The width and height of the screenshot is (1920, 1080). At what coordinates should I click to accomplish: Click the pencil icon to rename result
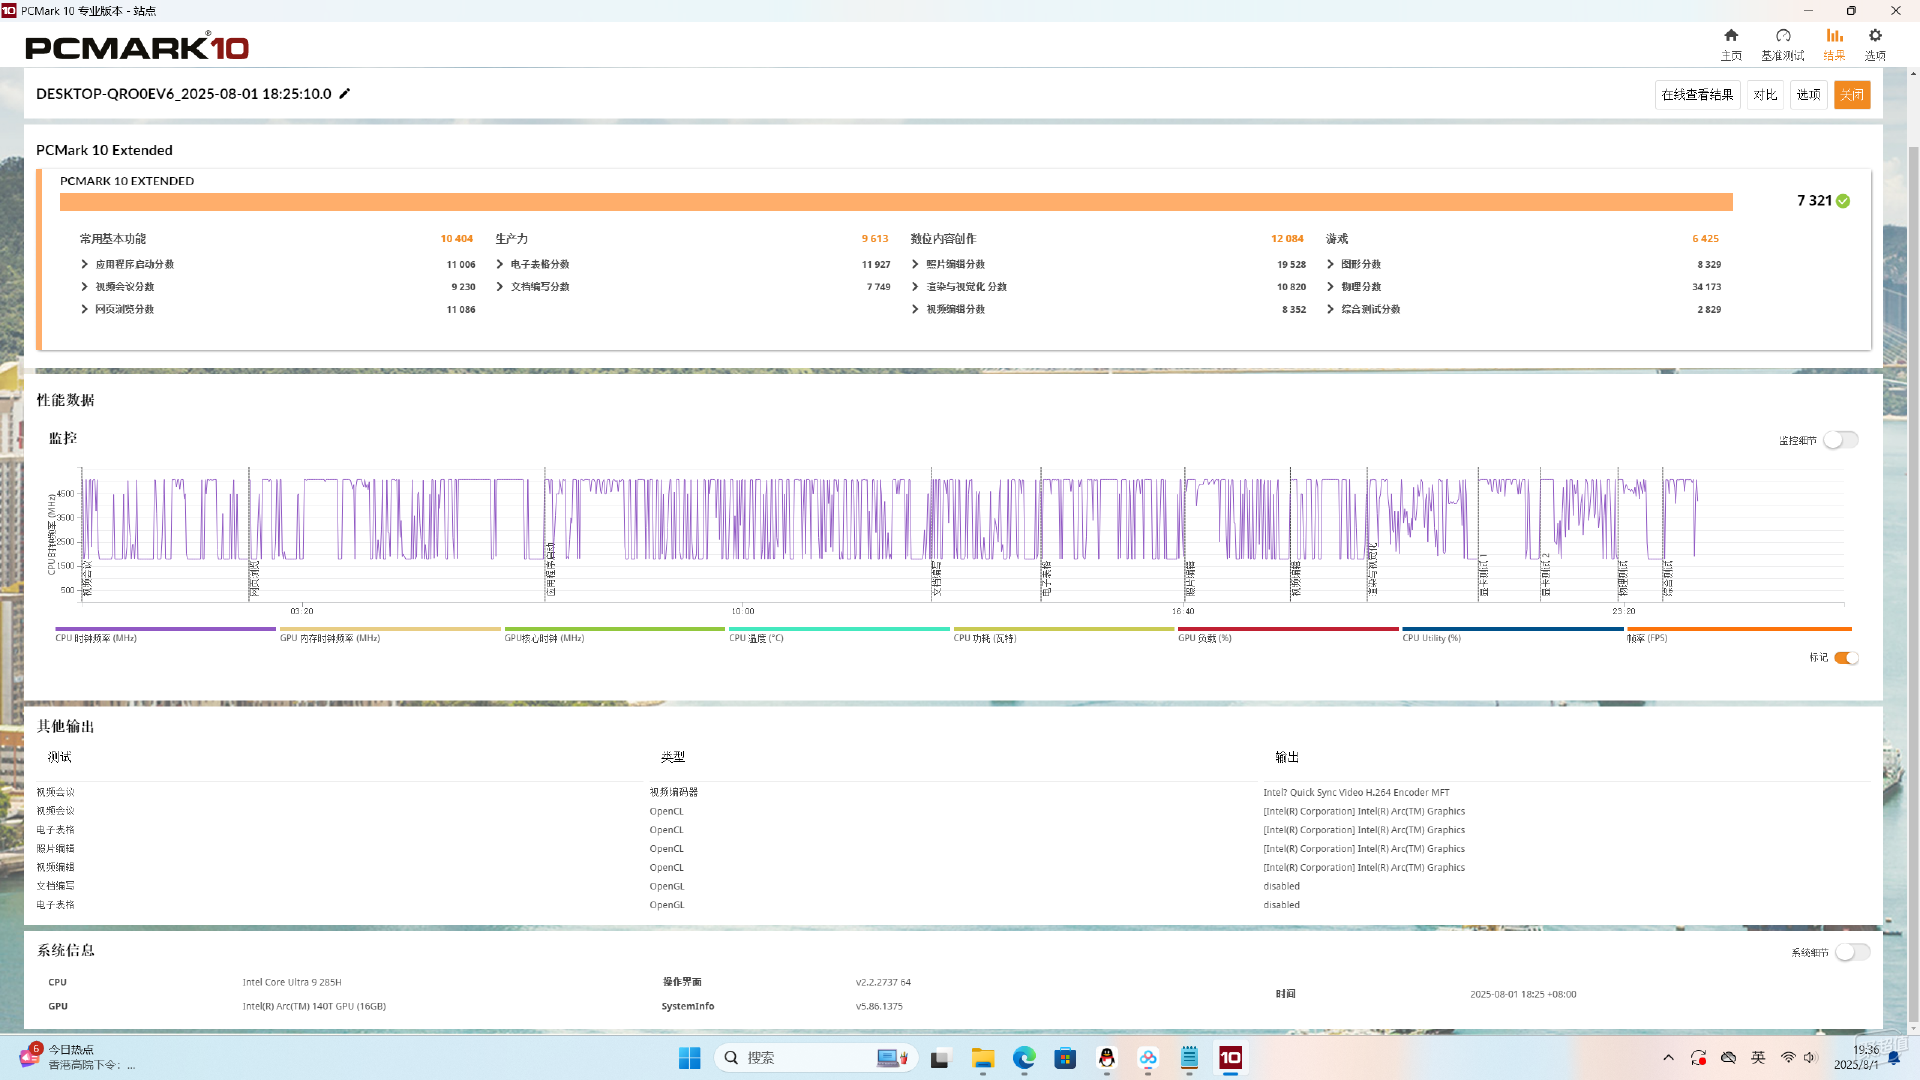(345, 94)
